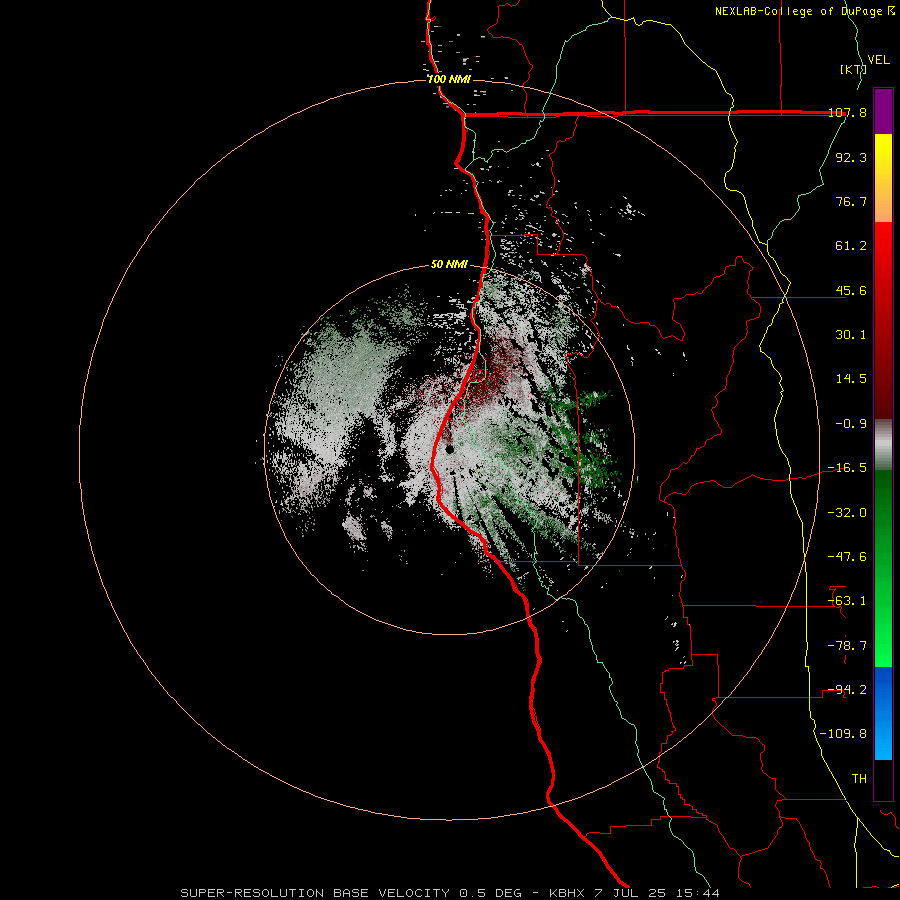Viewport: 900px width, 900px height.
Task: Select the 45.6 value on the velocity scale
Action: click(851, 290)
